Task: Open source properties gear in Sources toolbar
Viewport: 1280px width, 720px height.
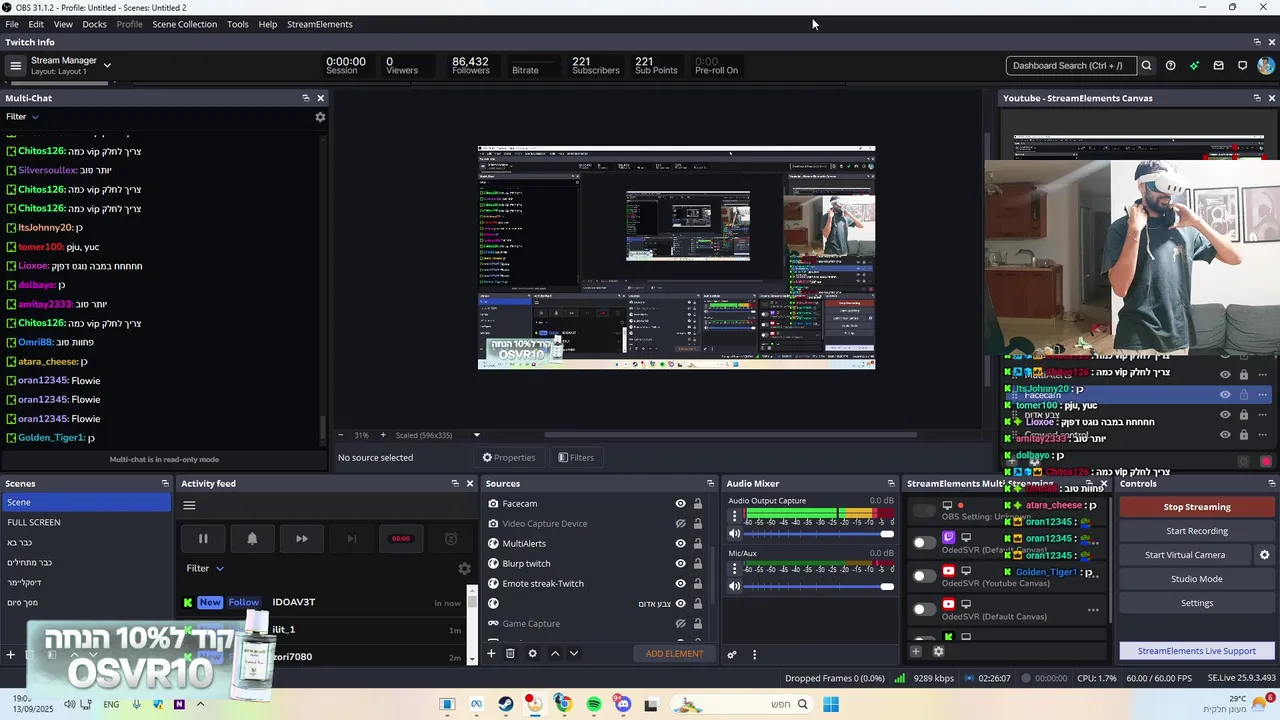Action: click(x=532, y=654)
